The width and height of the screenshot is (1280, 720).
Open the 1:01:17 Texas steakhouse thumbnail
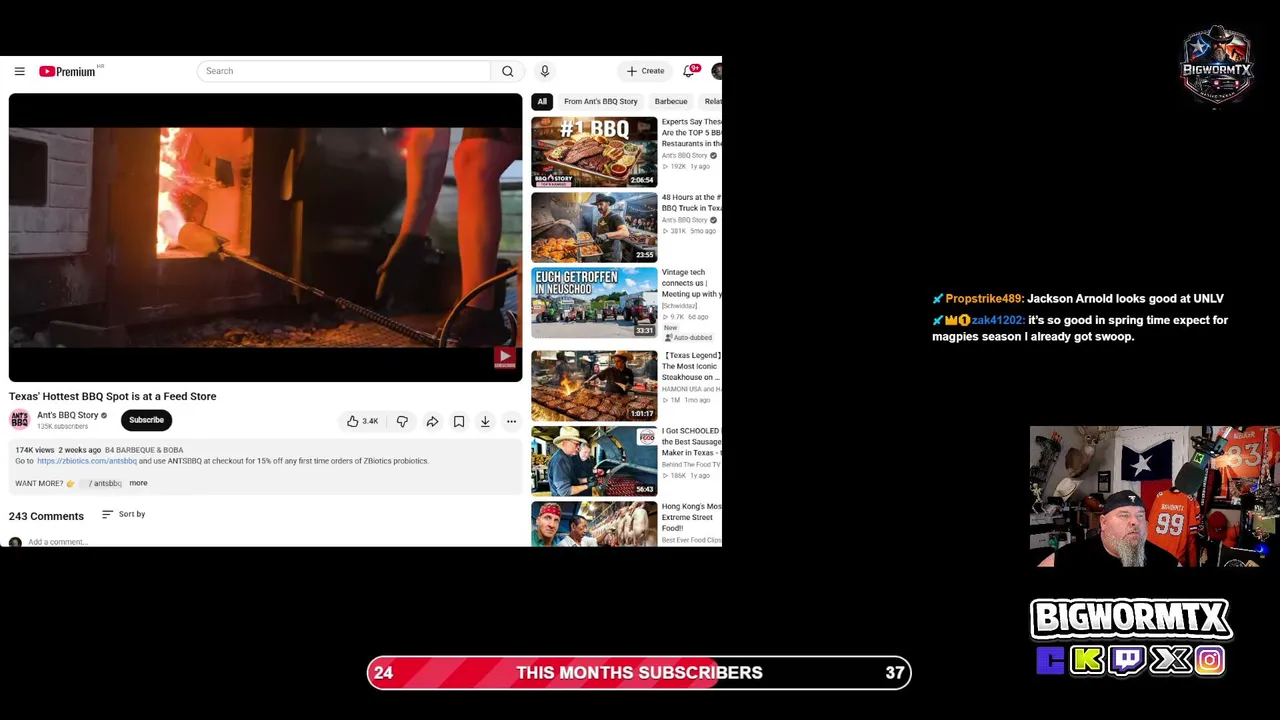click(x=594, y=385)
